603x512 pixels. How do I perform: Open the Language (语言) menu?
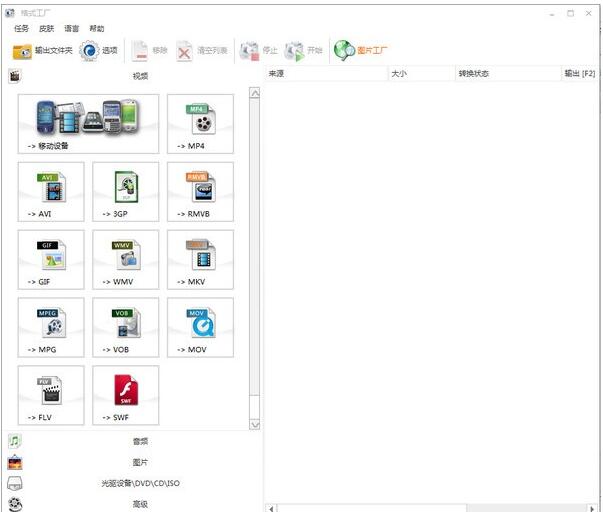coord(72,28)
